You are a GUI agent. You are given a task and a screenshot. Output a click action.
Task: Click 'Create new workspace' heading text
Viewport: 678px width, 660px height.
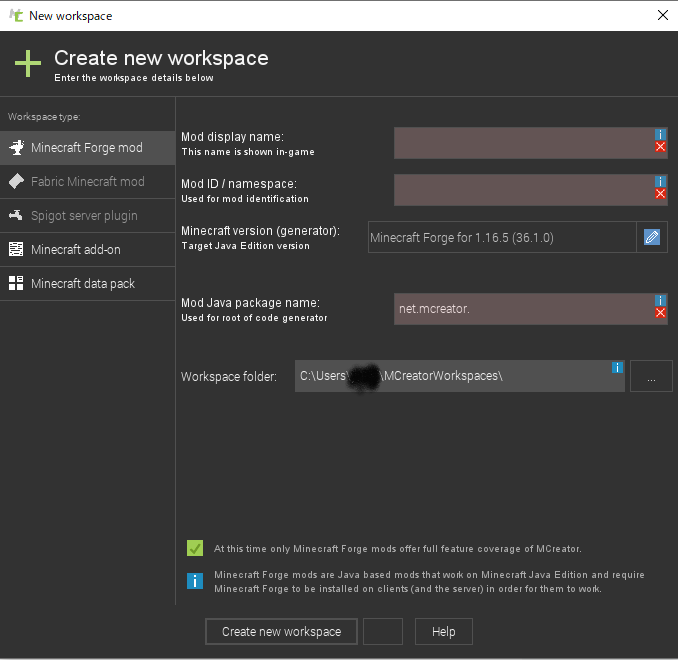[x=161, y=59]
